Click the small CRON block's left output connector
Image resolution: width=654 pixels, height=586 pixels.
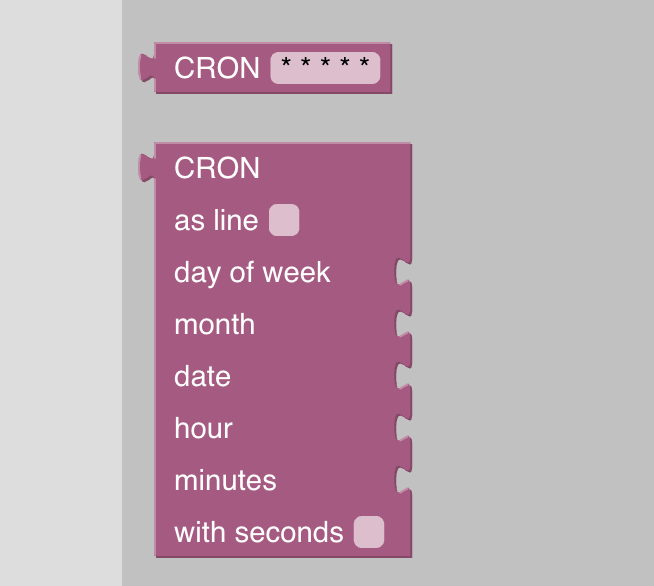tap(147, 67)
